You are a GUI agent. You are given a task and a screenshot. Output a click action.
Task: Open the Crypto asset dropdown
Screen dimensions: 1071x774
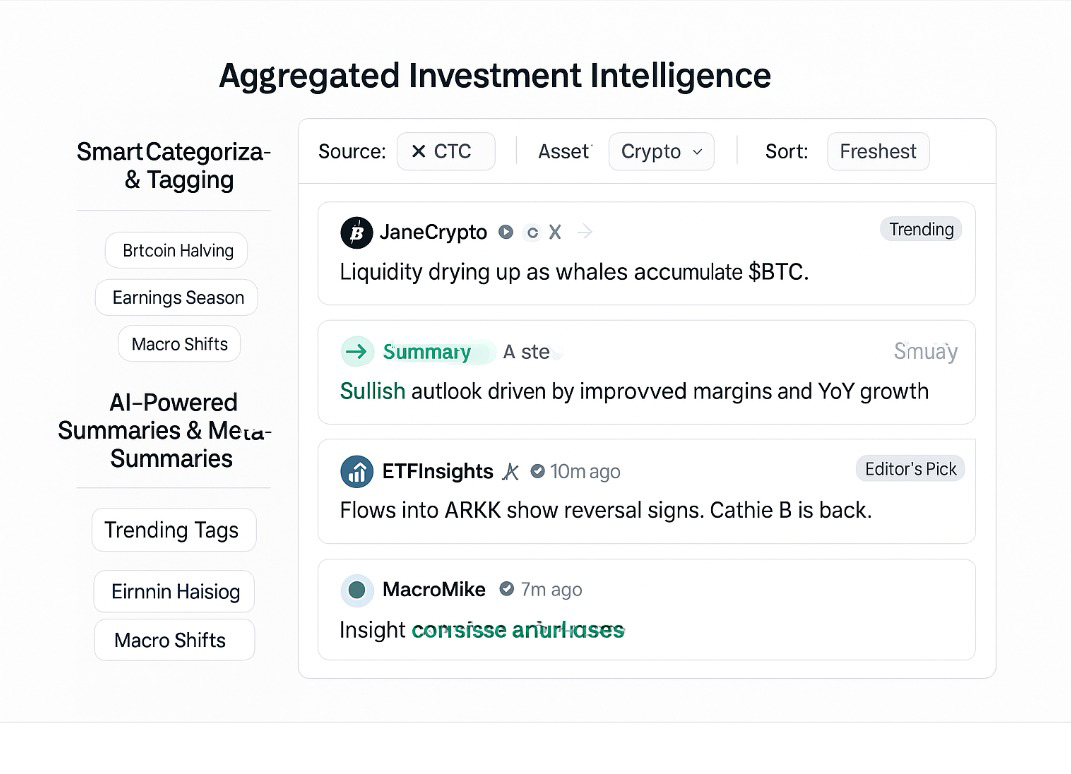click(661, 151)
